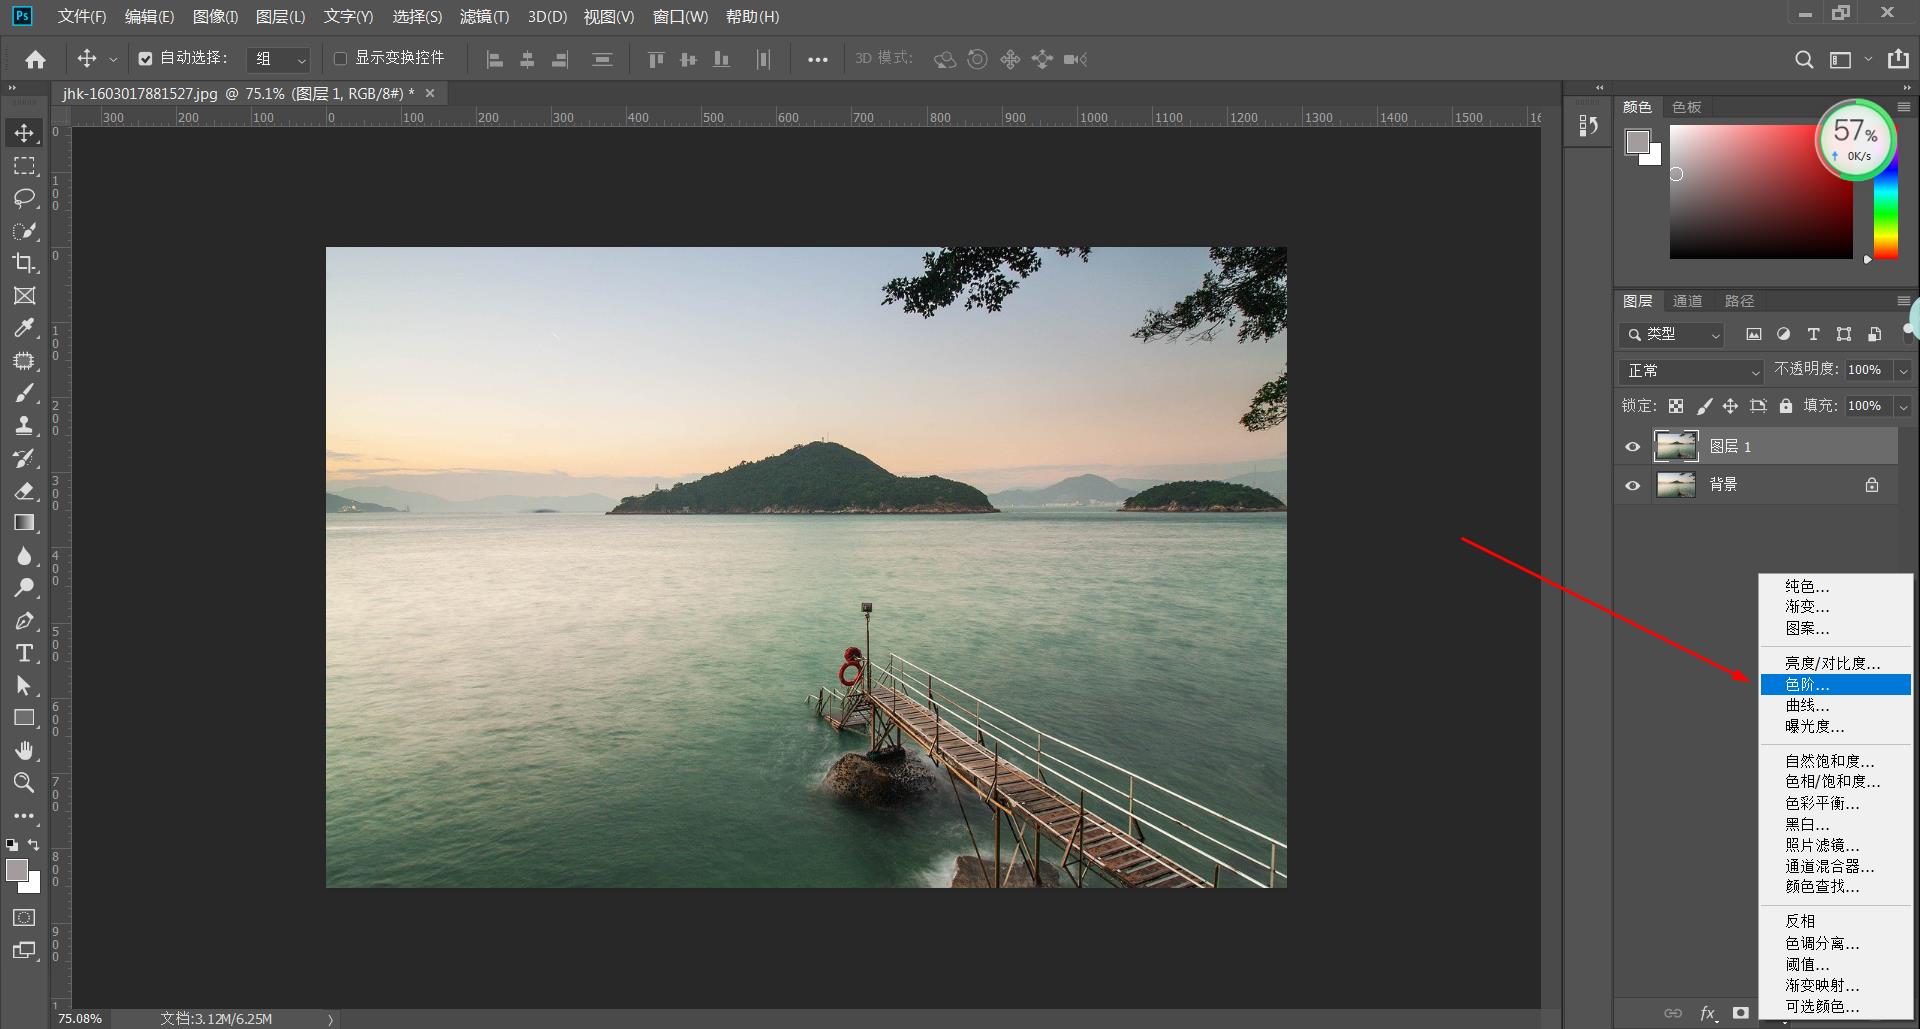Uncheck the 自动选择 checkbox
This screenshot has width=1920, height=1029.
click(146, 59)
